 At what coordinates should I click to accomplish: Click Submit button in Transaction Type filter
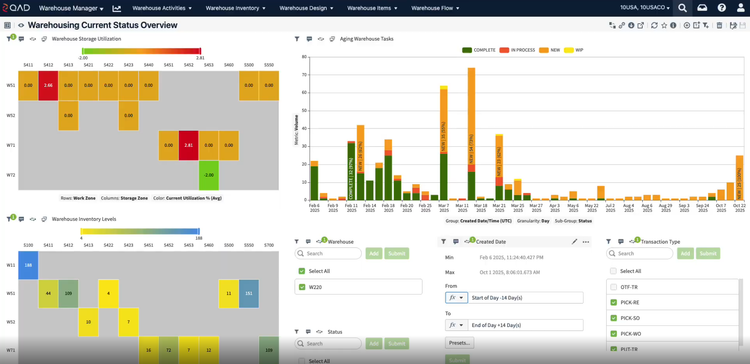(708, 254)
